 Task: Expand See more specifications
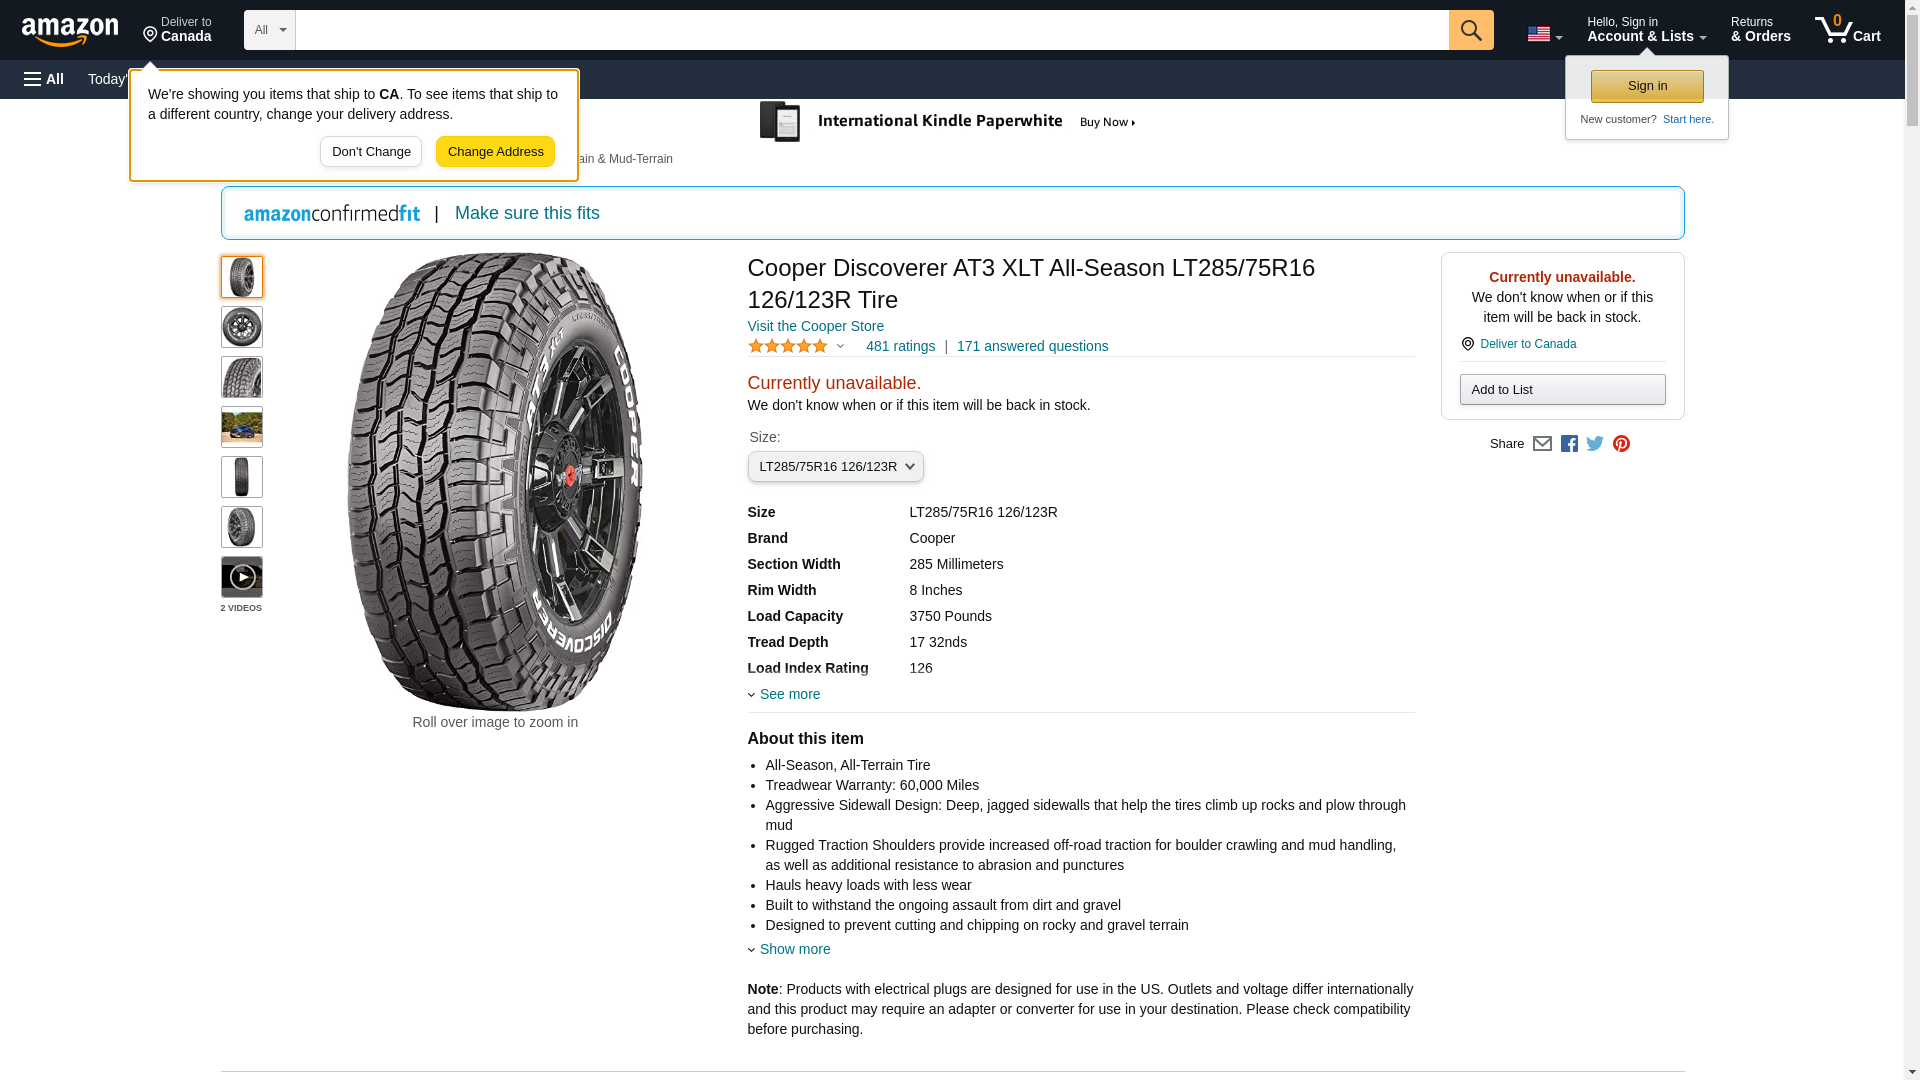click(789, 694)
